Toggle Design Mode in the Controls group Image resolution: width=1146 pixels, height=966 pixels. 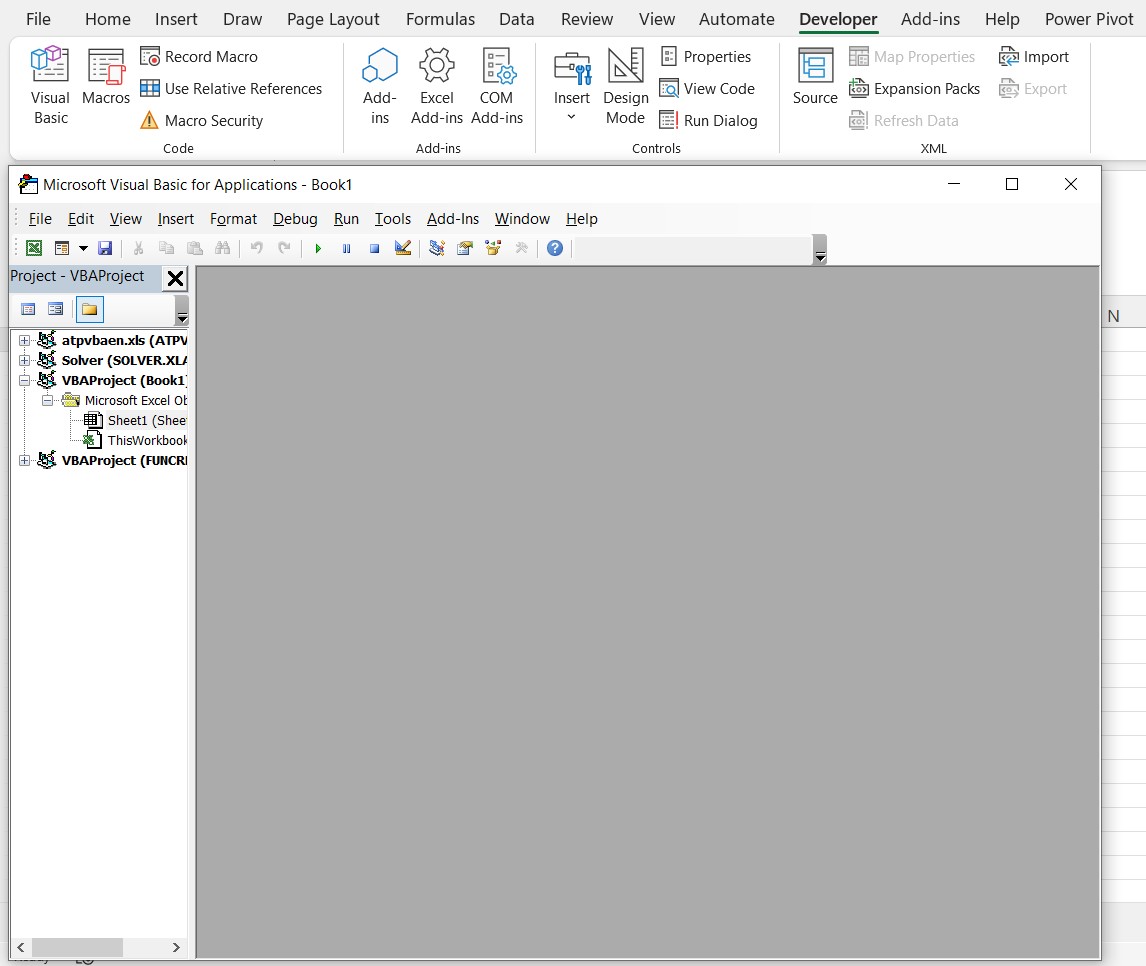click(625, 86)
